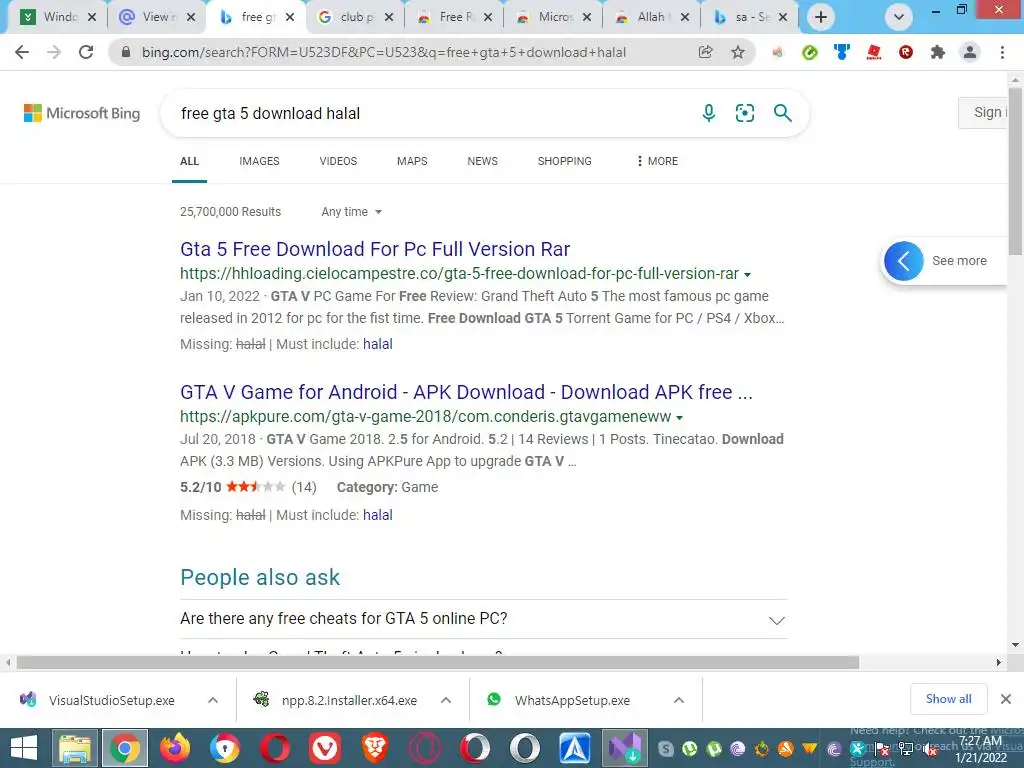1024x768 pixels.
Task: Share this page from the address bar
Action: coord(705,52)
